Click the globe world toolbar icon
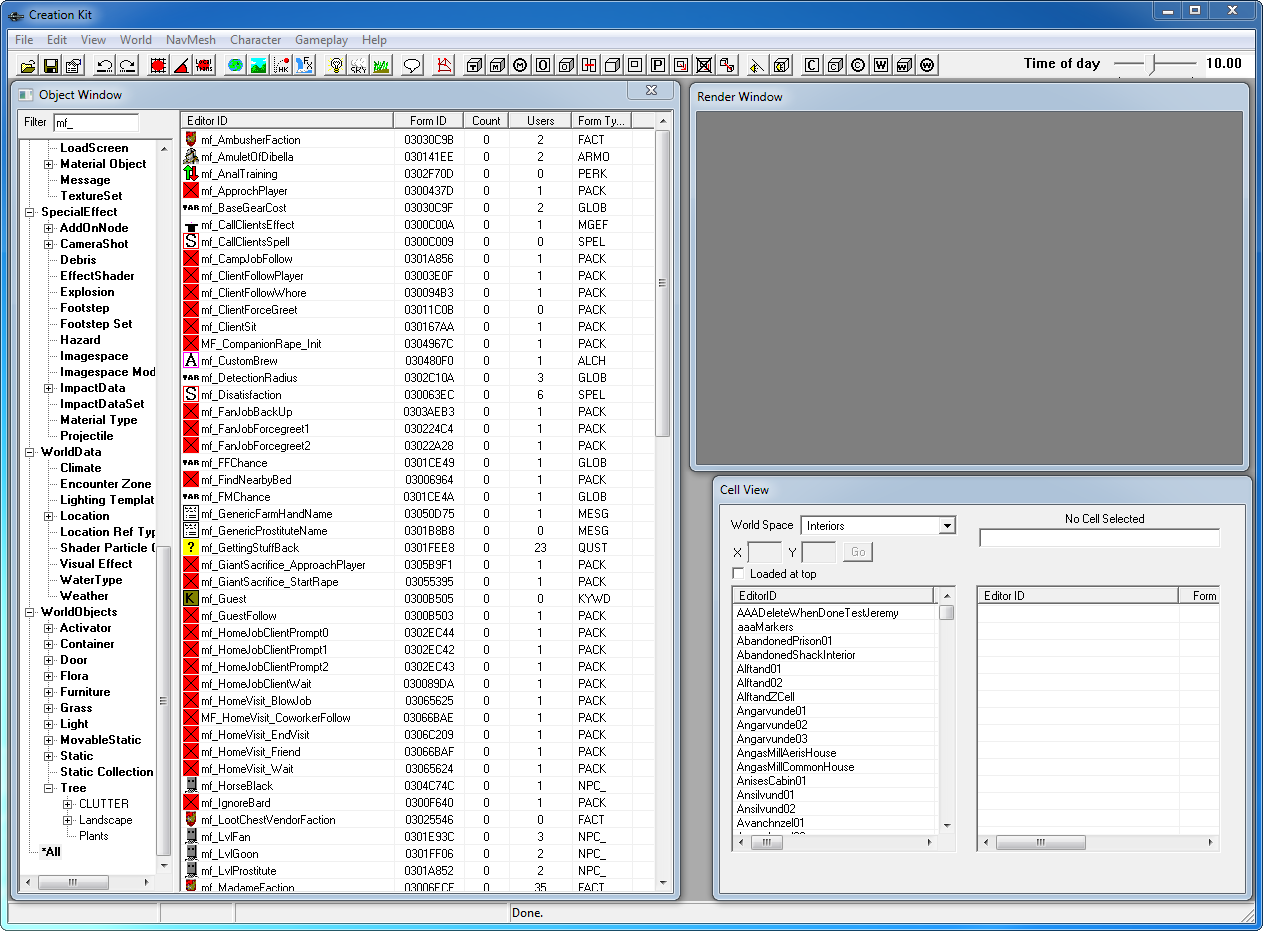The image size is (1263, 931). pos(235,66)
